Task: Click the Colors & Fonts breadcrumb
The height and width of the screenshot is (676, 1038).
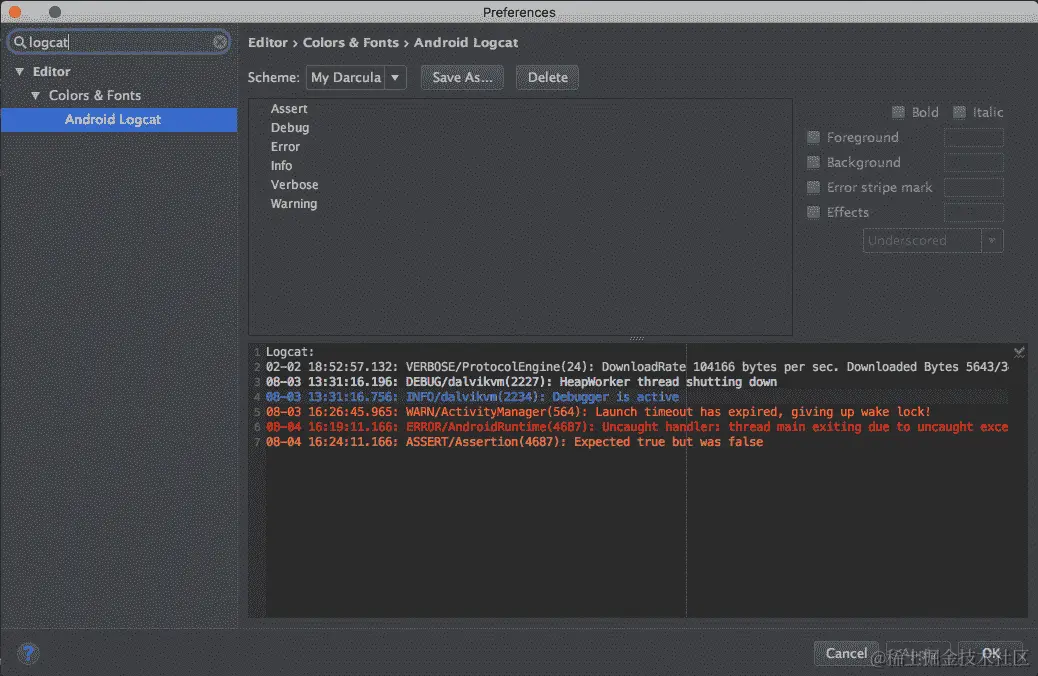Action: [x=351, y=42]
